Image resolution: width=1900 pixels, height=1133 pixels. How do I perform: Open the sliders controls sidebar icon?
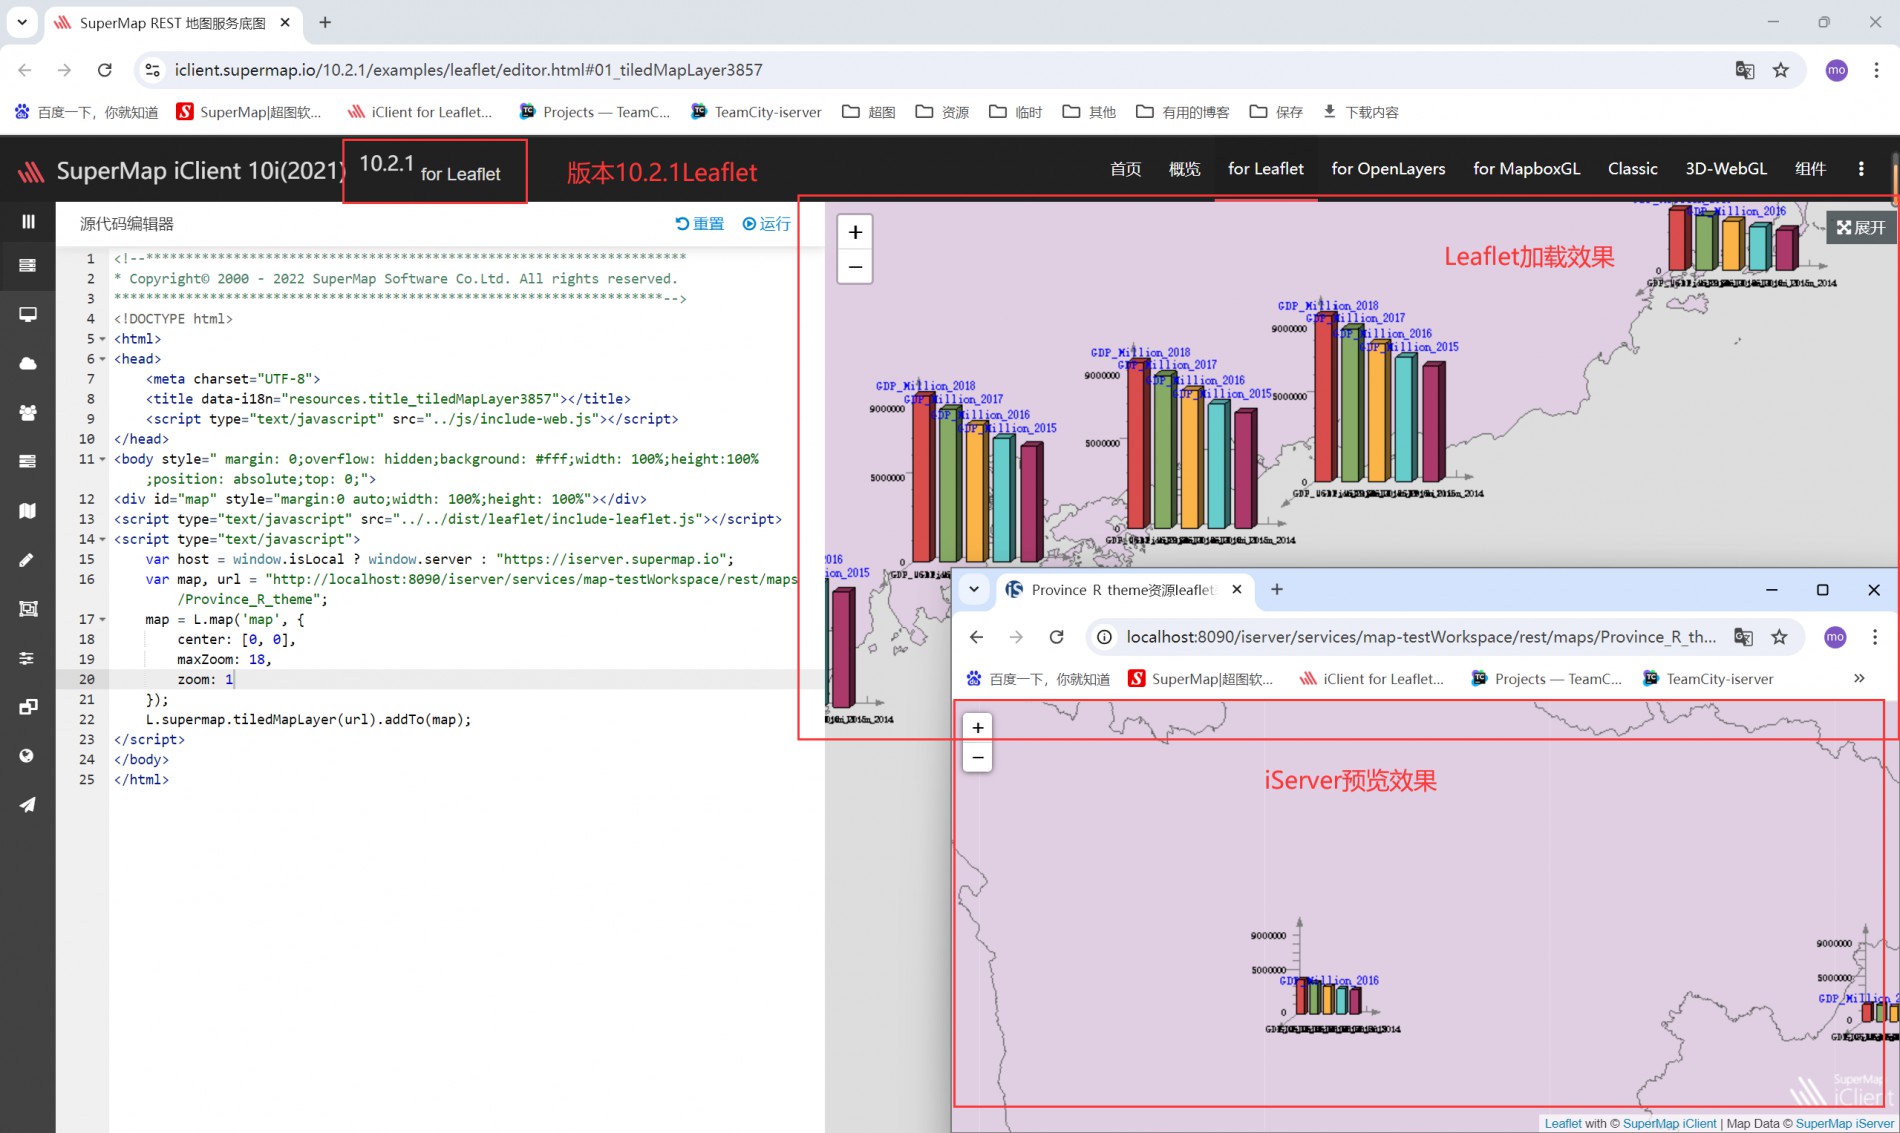tap(28, 657)
